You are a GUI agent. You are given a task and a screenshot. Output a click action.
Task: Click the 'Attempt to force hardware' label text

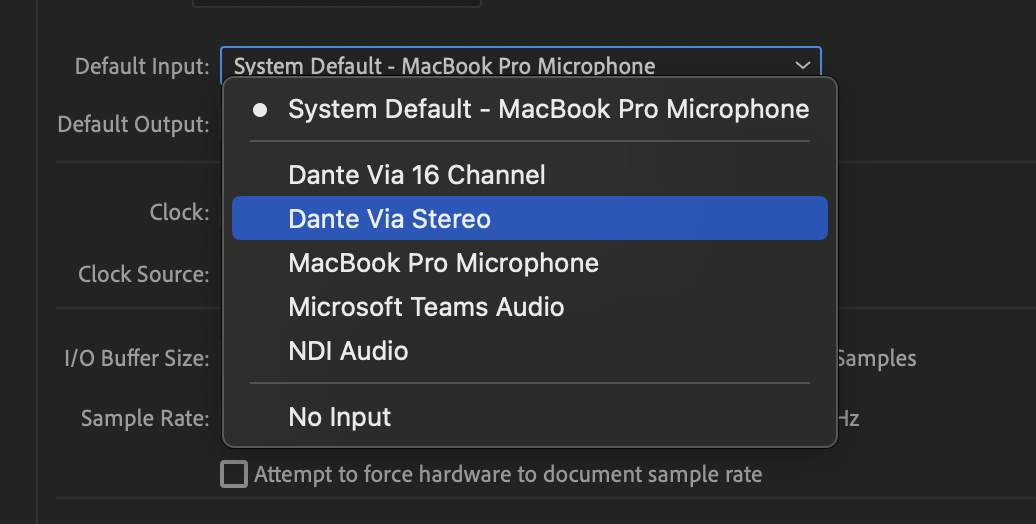pyautogui.click(x=508, y=474)
